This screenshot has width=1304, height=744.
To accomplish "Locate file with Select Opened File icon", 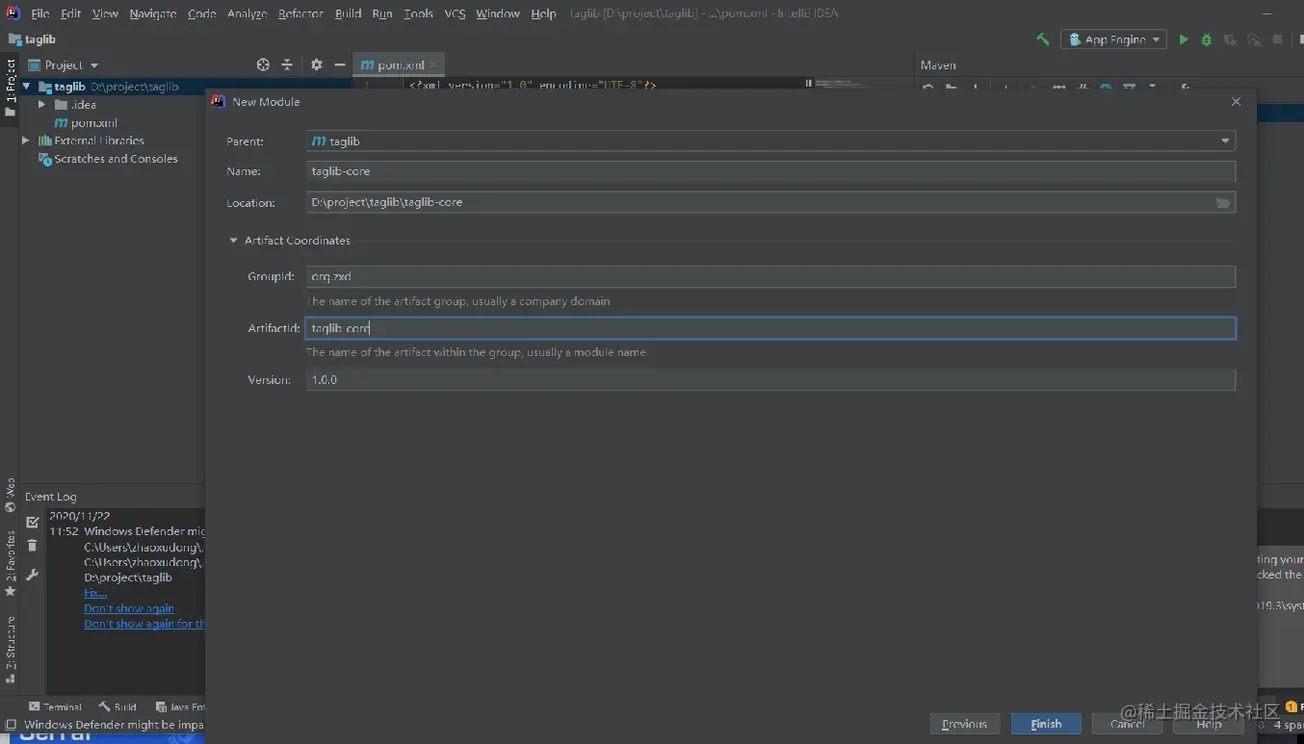I will 263,64.
